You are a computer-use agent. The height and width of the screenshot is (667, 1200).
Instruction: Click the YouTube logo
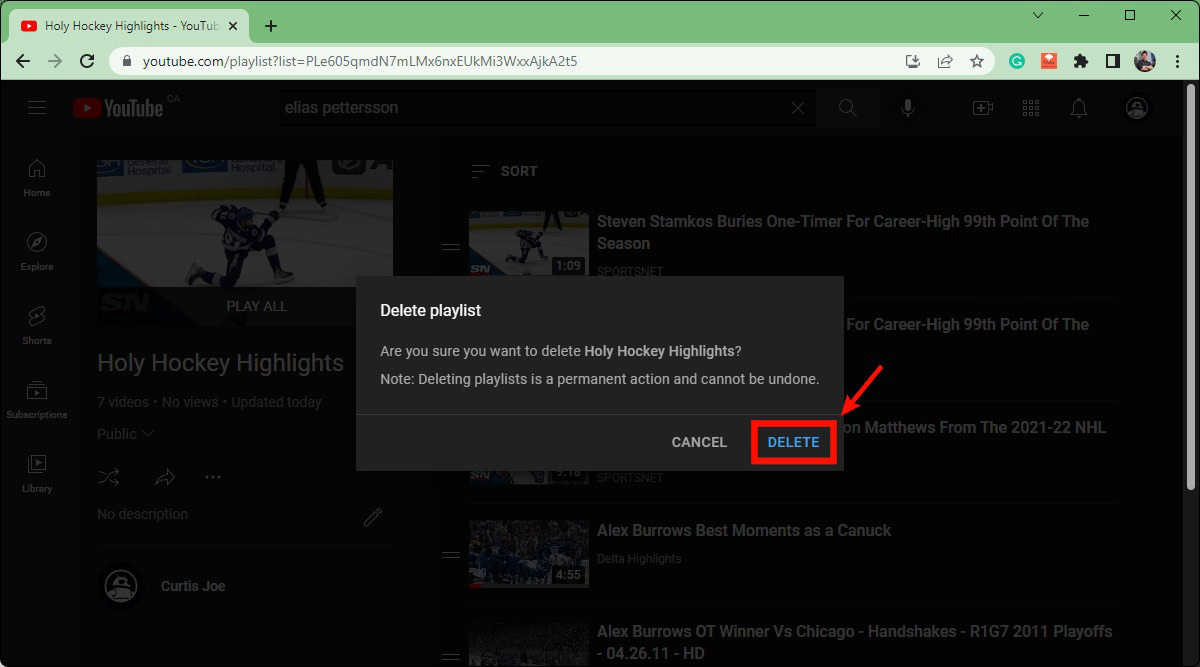click(118, 108)
